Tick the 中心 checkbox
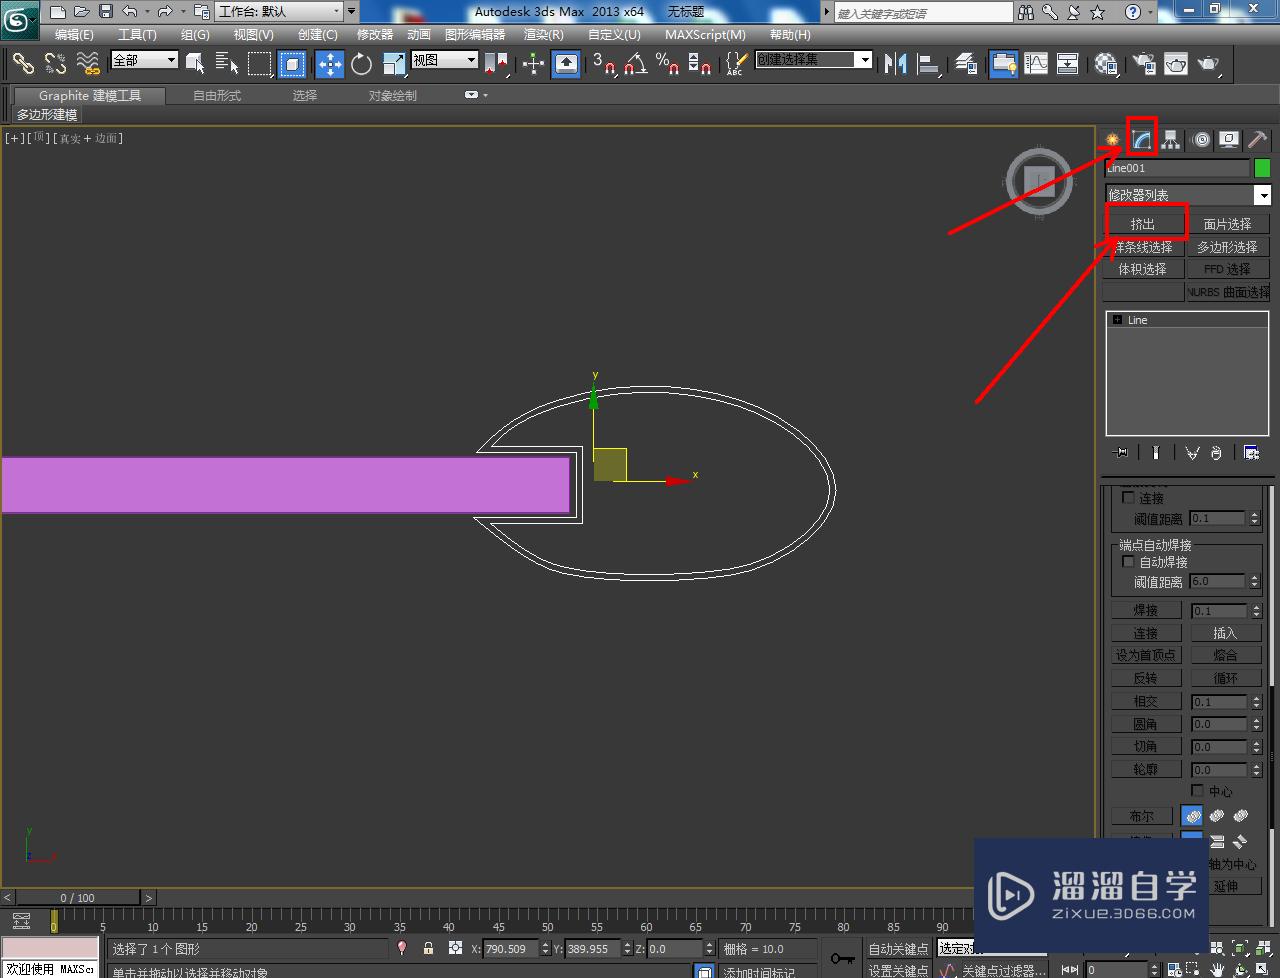The image size is (1280, 978). point(1197,790)
